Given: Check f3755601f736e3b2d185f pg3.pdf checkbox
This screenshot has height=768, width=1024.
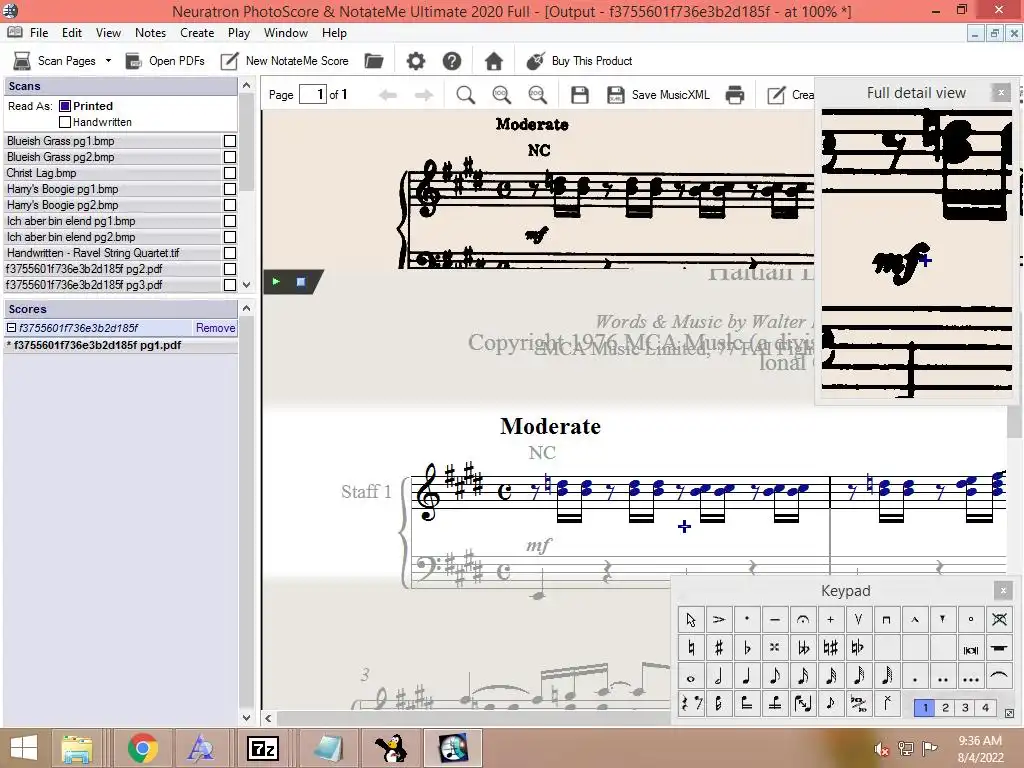Looking at the screenshot, I should tap(229, 285).
